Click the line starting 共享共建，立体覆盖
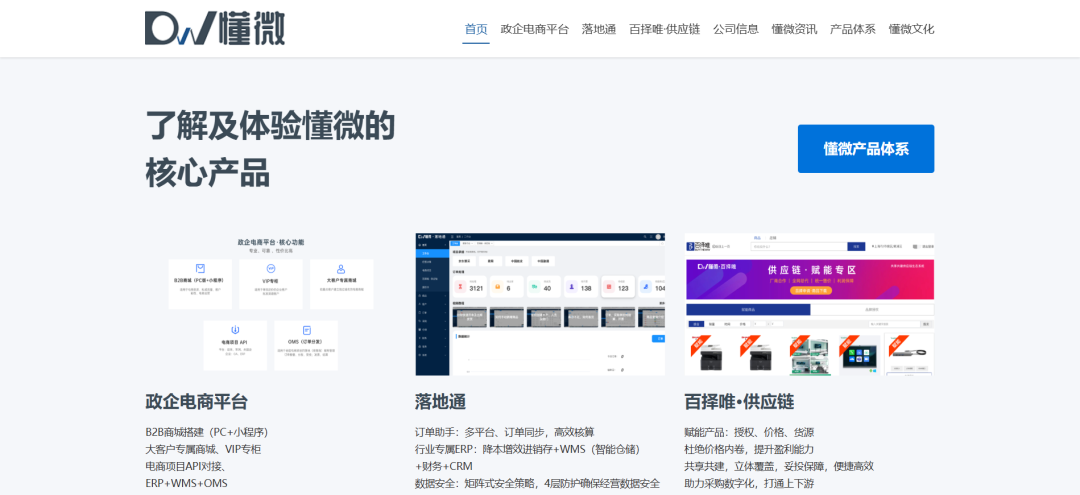This screenshot has height=495, width=1080. (779, 466)
